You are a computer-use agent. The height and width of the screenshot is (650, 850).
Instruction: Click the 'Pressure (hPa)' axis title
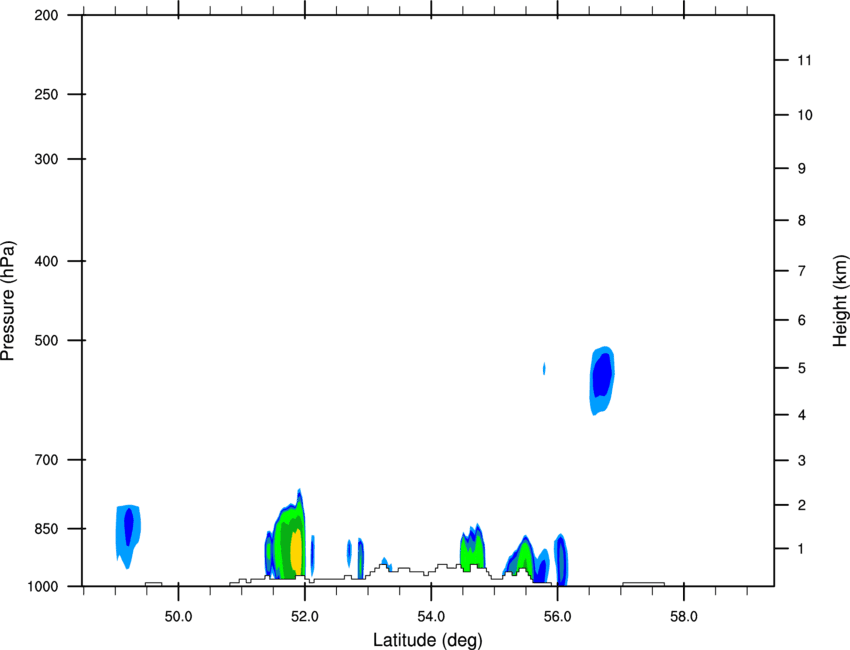tap(8, 301)
